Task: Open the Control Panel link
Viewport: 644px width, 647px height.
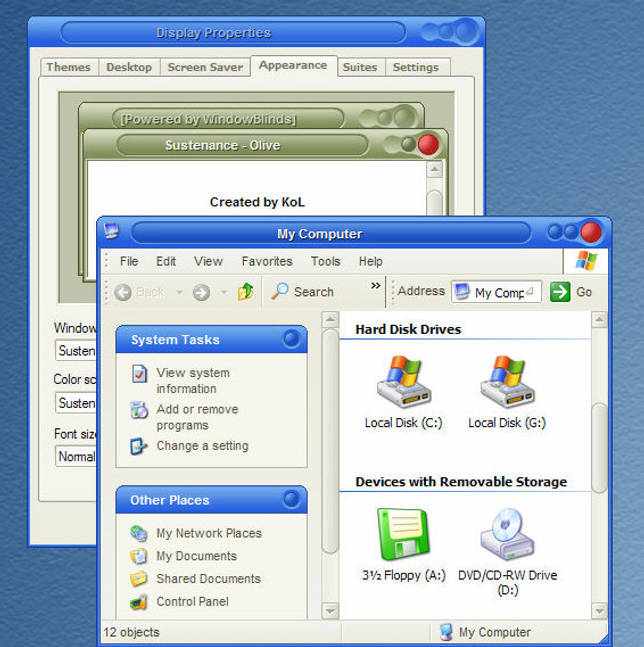Action: (x=192, y=602)
